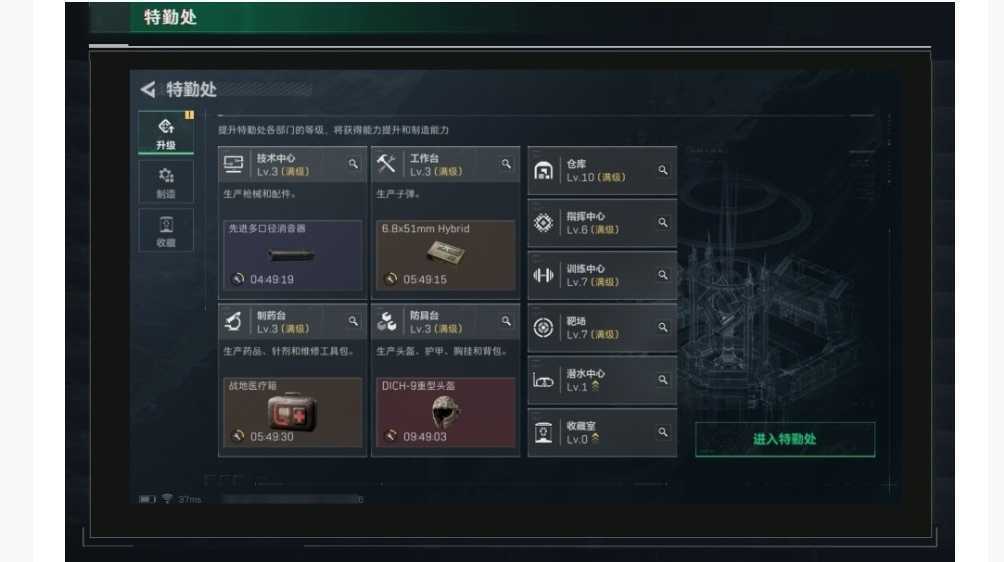Open magnifier on 工作台 card
Viewport: 1004px width, 562px height.
click(506, 164)
